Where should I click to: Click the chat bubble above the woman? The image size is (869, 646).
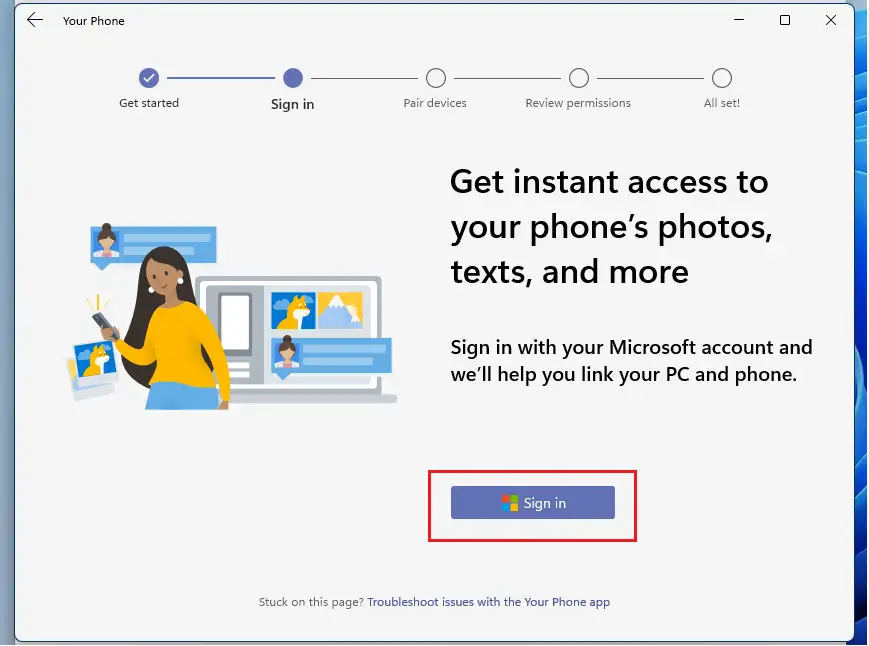[x=154, y=245]
